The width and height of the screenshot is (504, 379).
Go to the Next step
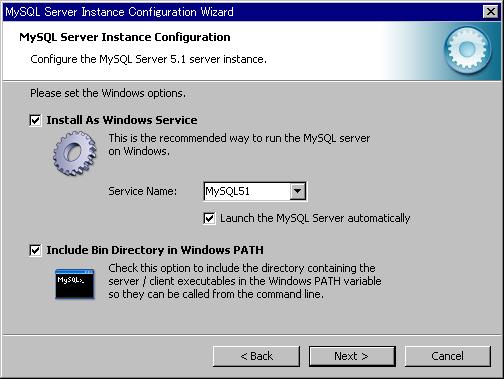point(352,356)
